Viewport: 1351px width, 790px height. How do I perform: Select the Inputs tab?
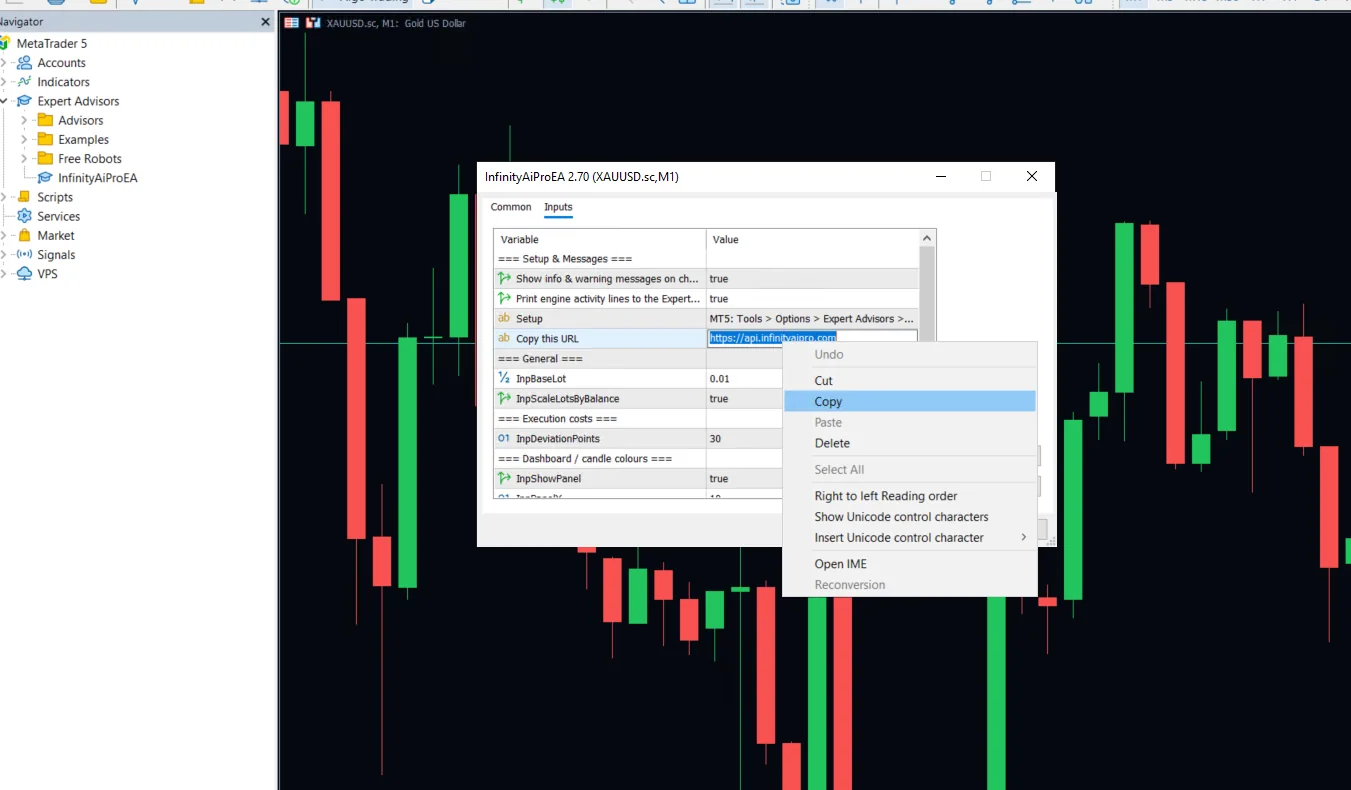(558, 207)
